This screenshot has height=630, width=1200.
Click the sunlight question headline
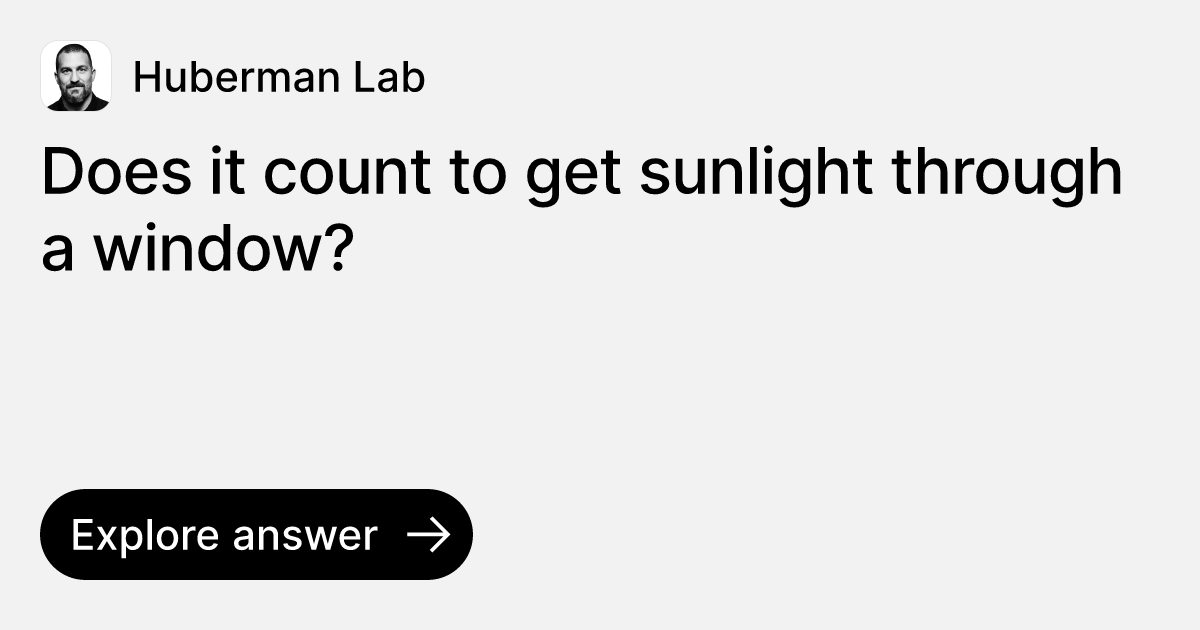pos(580,210)
